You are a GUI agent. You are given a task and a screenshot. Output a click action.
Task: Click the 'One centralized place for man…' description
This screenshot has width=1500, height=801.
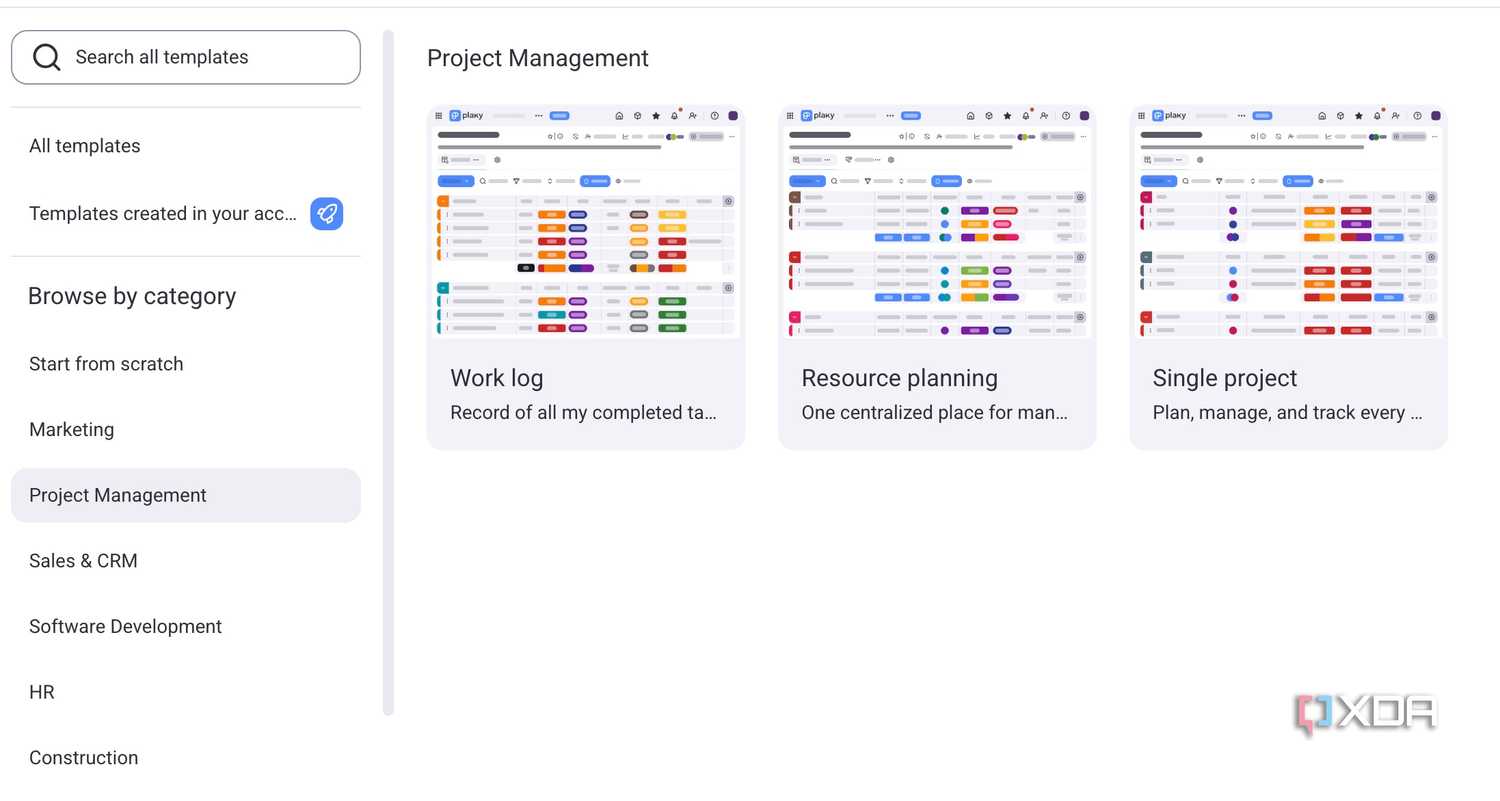[x=935, y=413]
